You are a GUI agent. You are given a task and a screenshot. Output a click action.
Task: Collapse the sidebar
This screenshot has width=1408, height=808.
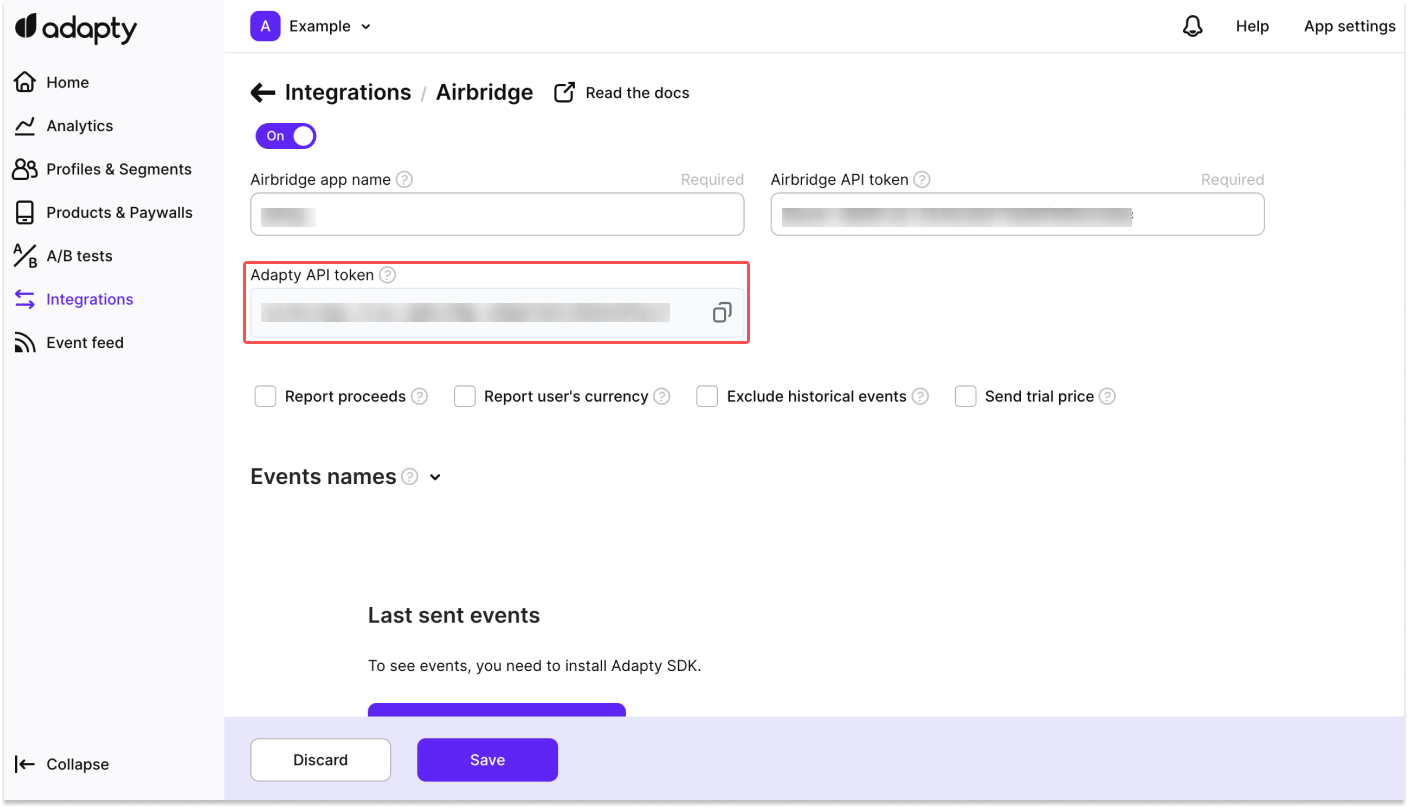click(x=62, y=764)
